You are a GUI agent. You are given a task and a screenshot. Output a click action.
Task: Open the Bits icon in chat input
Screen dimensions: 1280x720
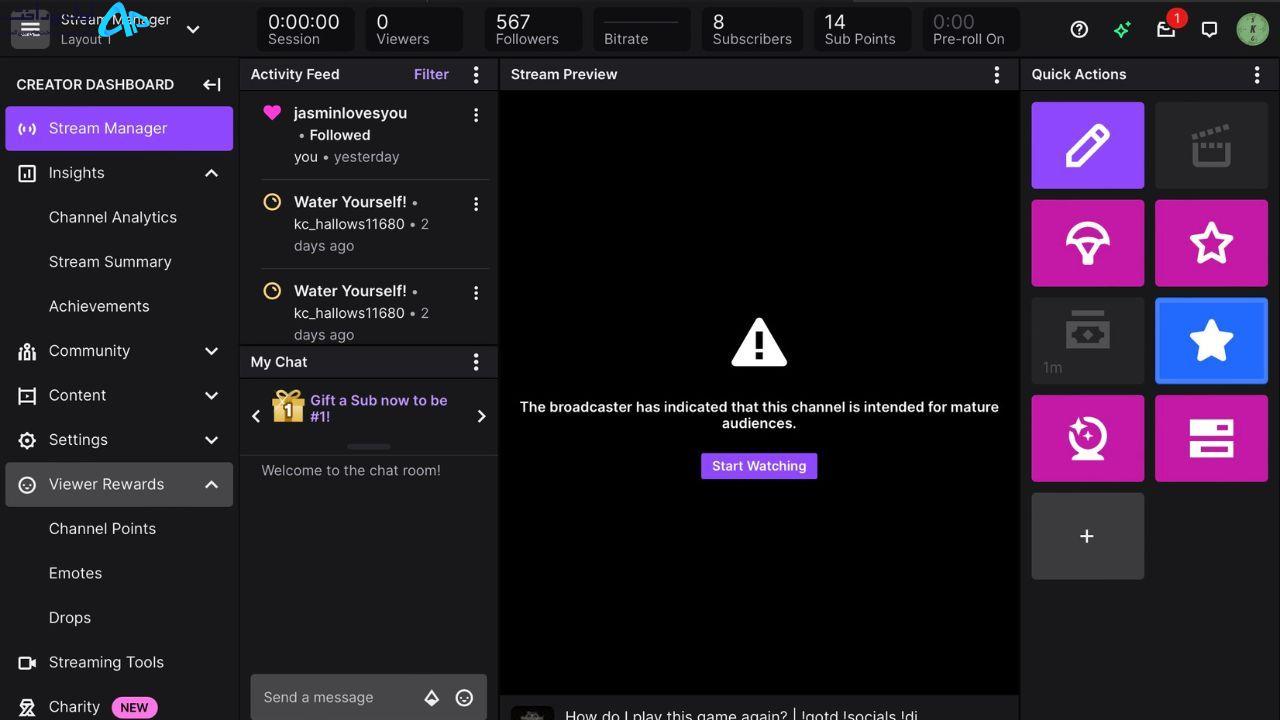tap(432, 698)
